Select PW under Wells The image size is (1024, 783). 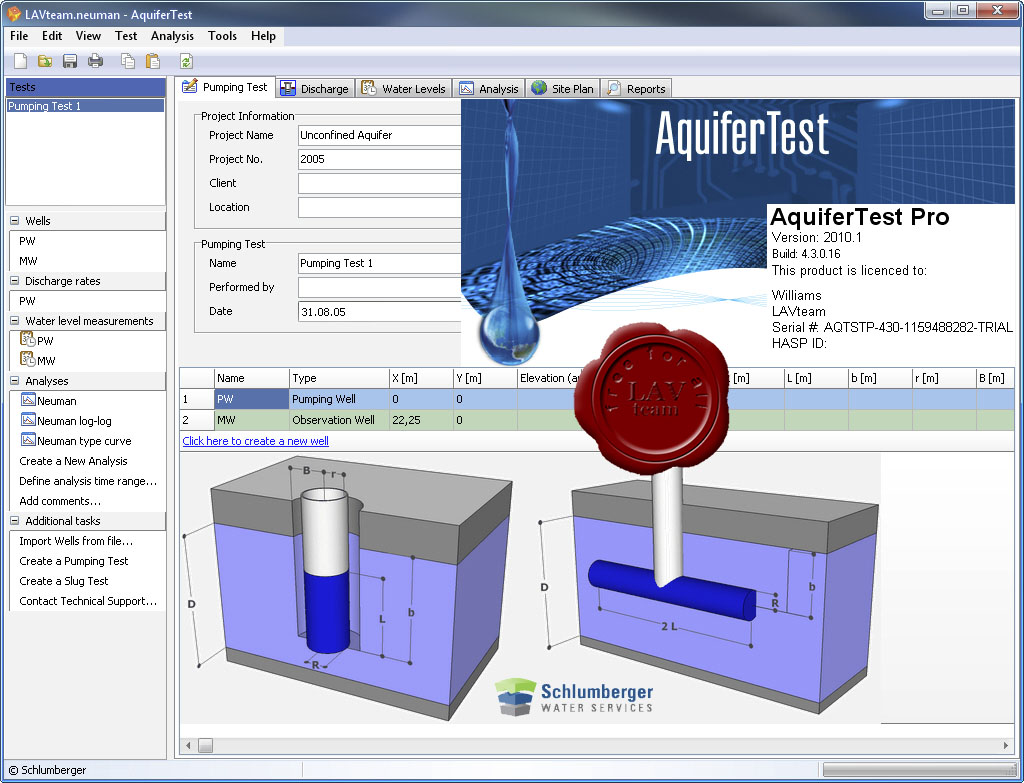pos(27,241)
